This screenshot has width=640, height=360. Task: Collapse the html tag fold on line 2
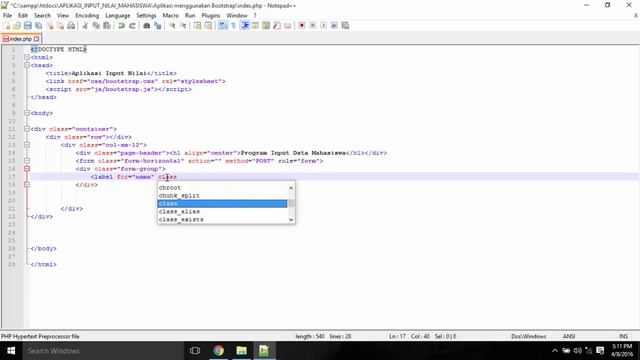(x=27, y=57)
